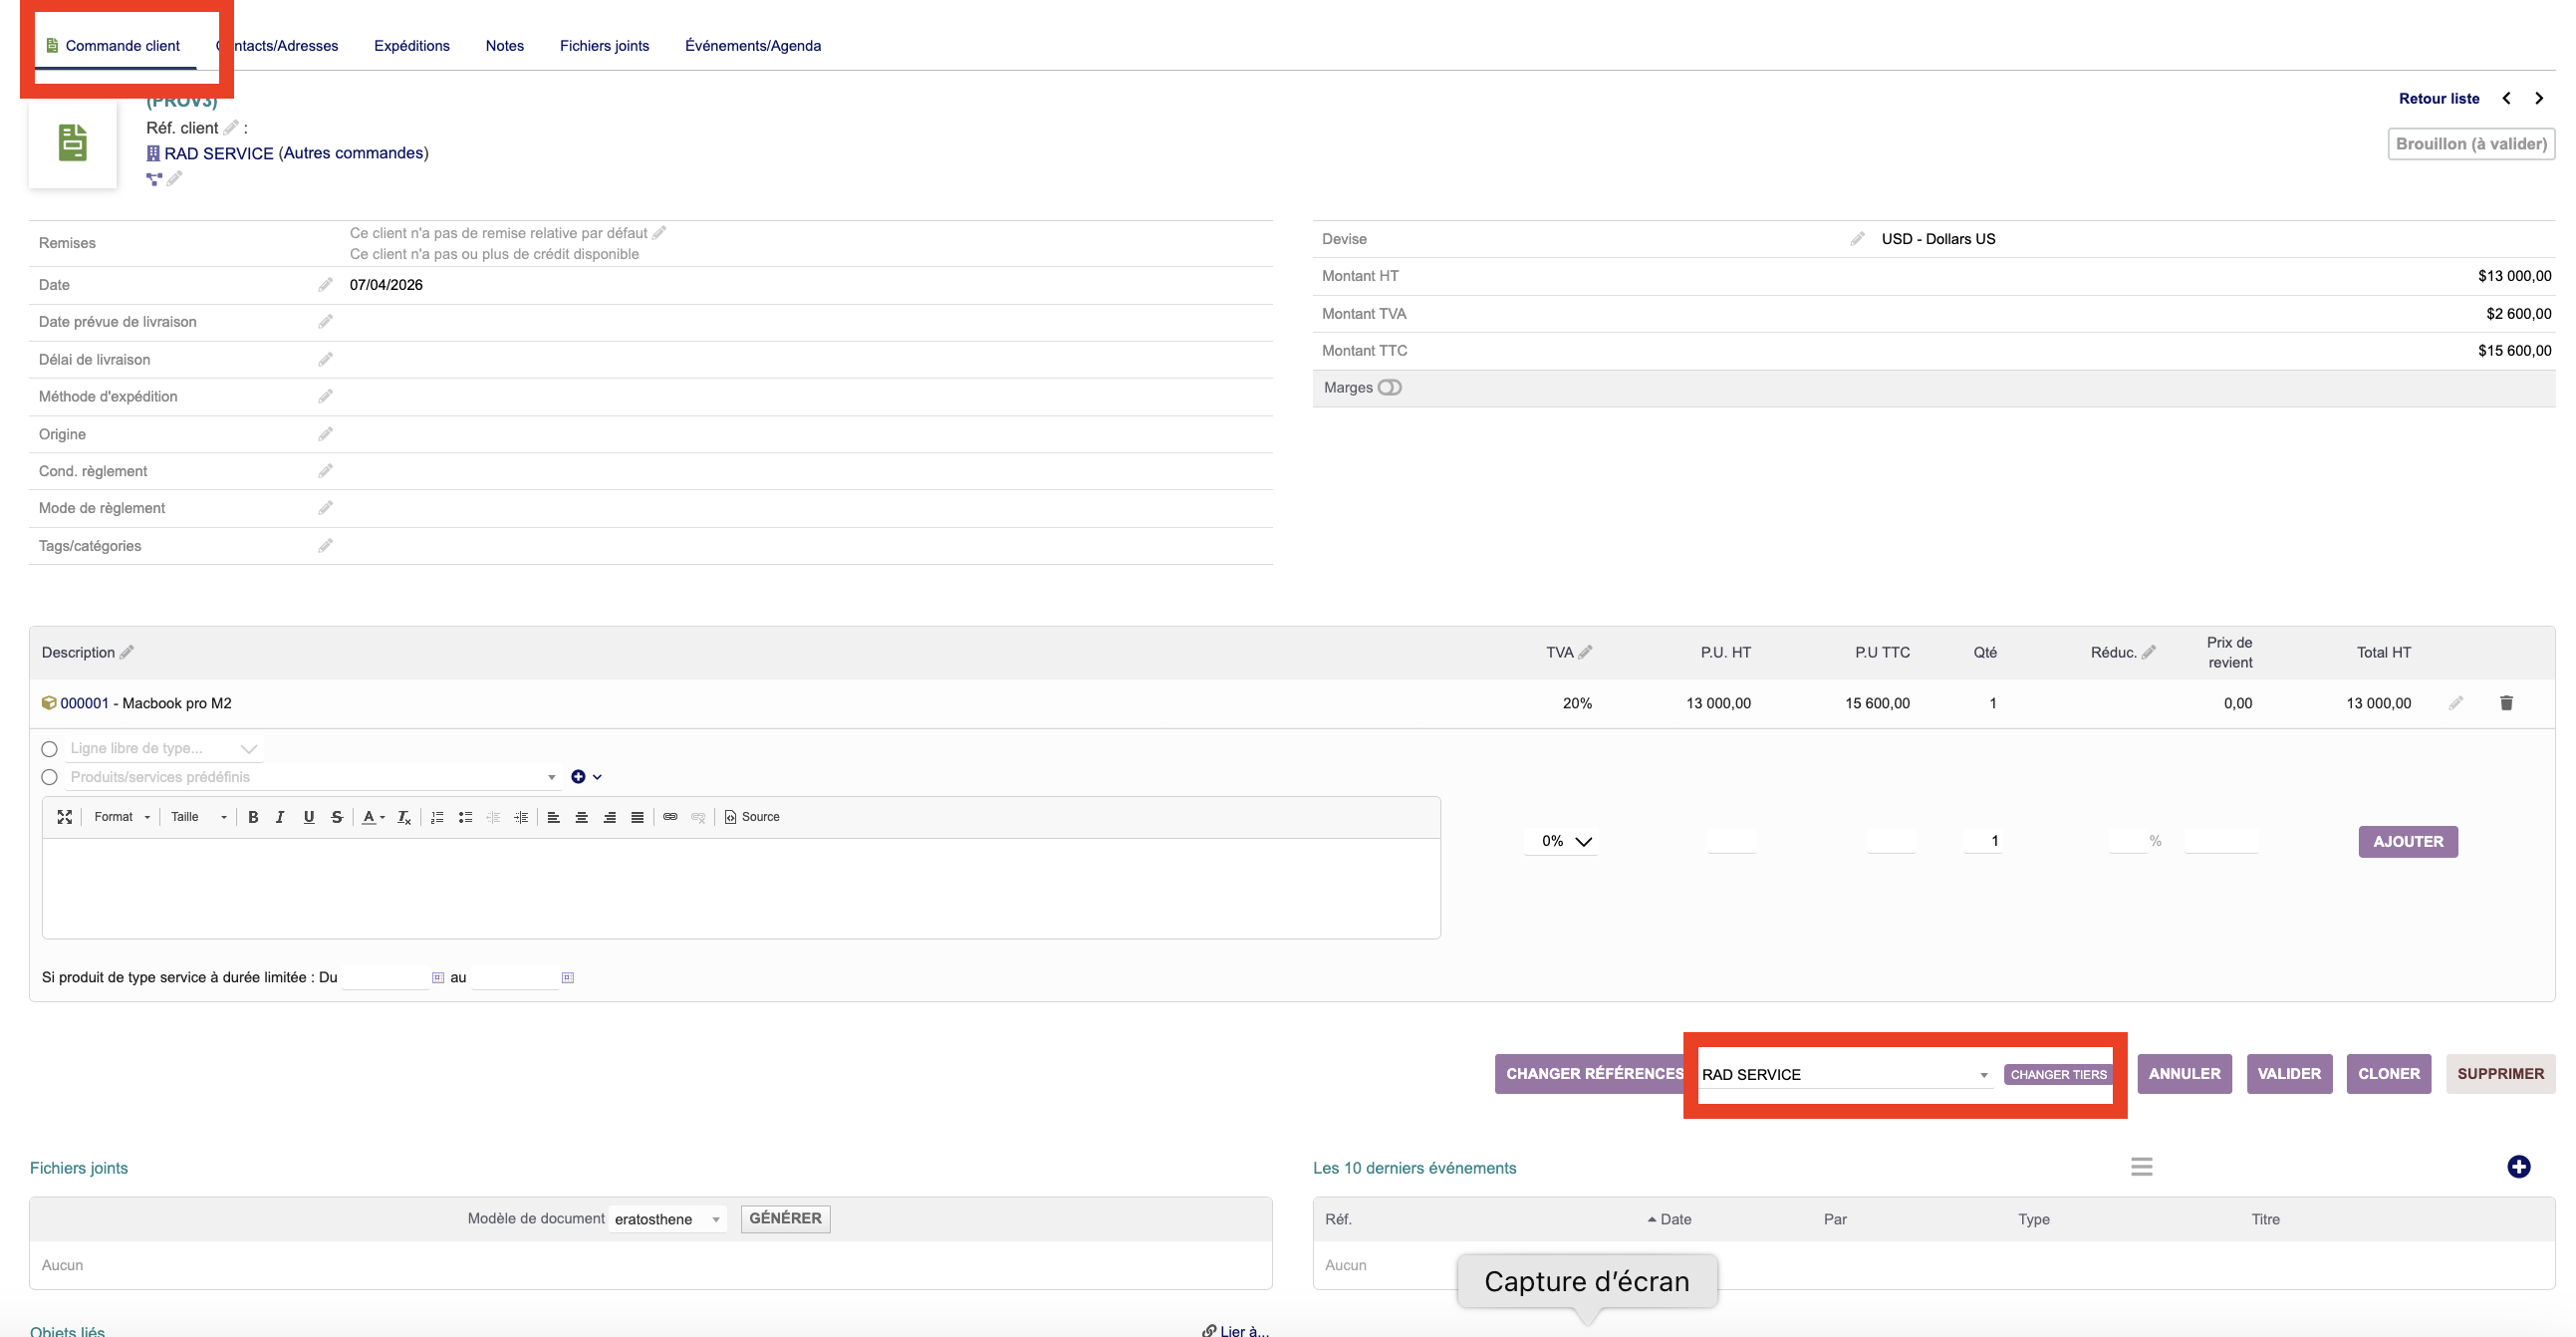Click the Bold formatting icon
This screenshot has height=1337, width=2576.
[253, 817]
